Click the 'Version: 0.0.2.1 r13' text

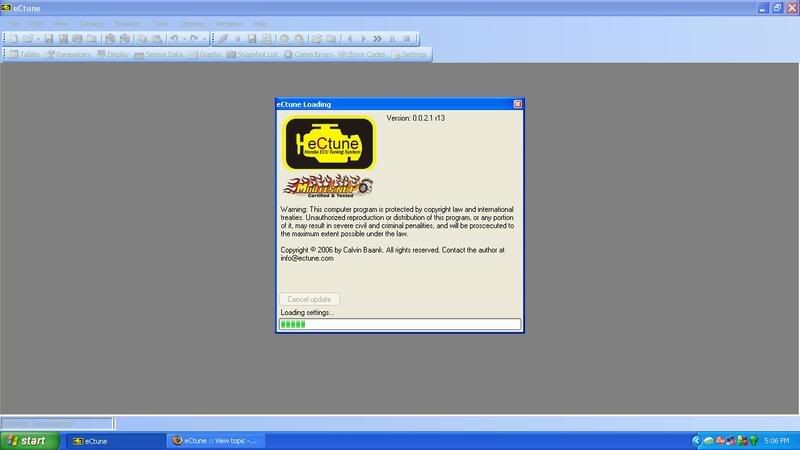click(415, 118)
